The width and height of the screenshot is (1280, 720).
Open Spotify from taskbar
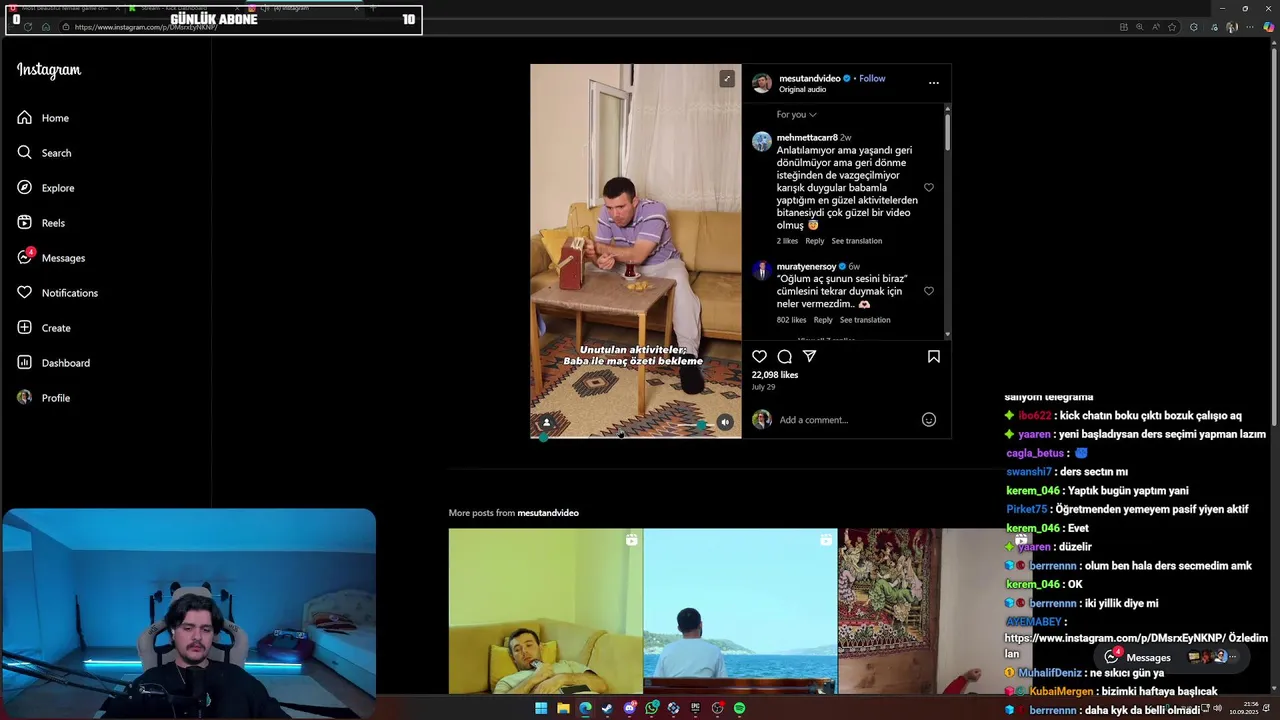[739, 708]
